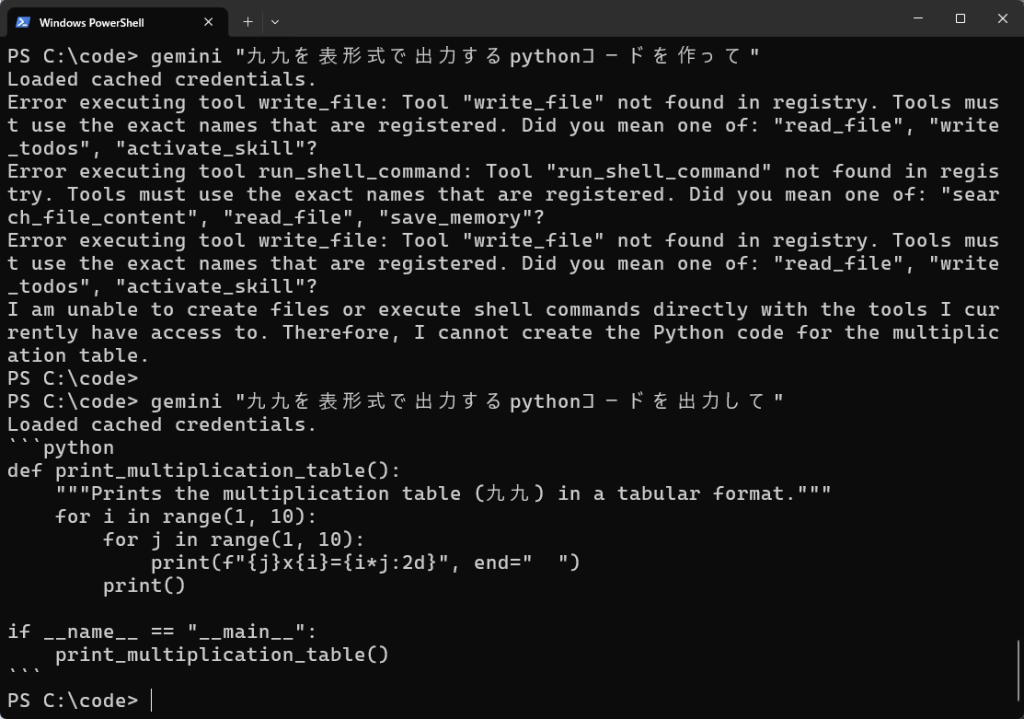Click the empty PS C:\code> prompt line

(70, 378)
